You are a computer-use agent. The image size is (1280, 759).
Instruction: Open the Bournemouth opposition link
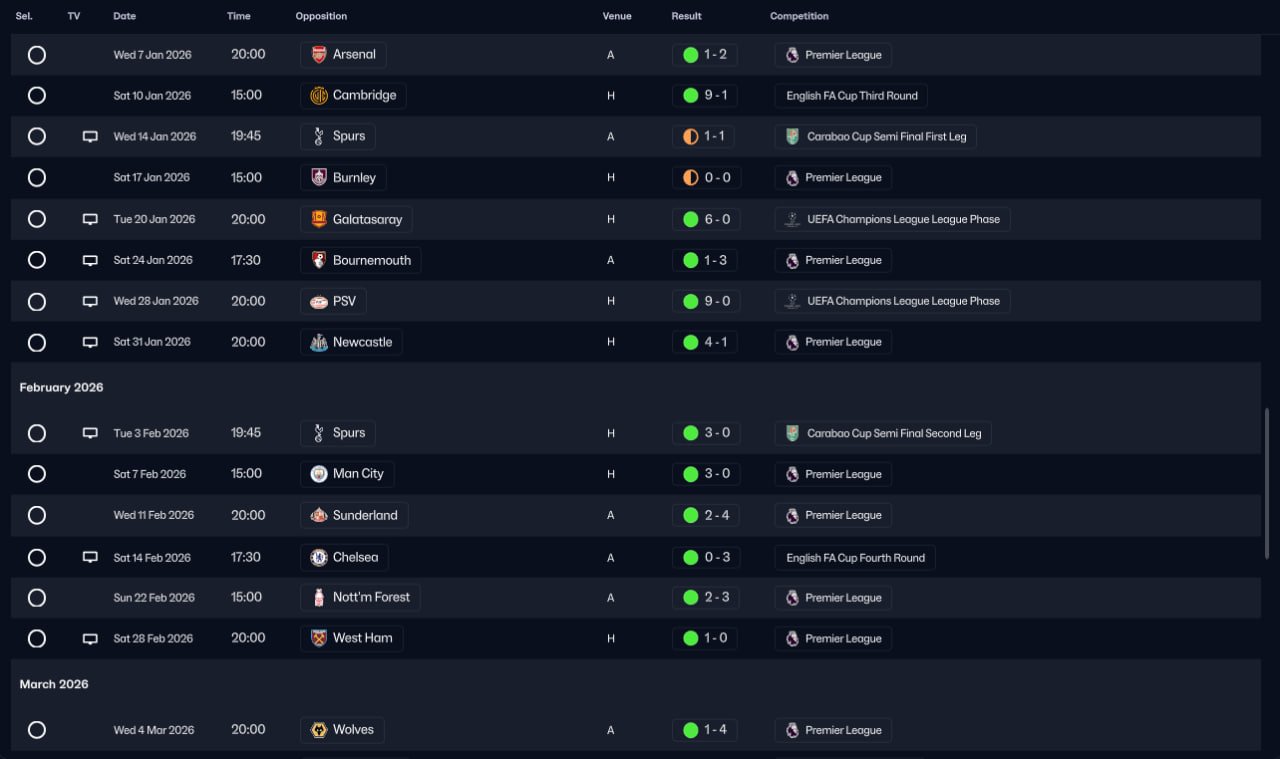371,260
